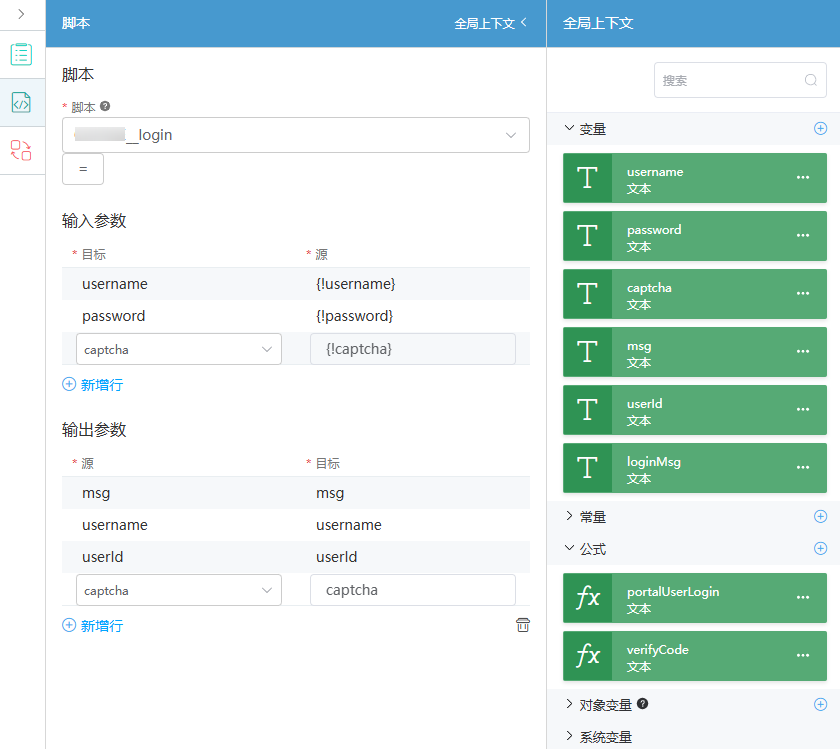840x749 pixels.
Task: Click the 搜索 search box
Action: tap(740, 80)
